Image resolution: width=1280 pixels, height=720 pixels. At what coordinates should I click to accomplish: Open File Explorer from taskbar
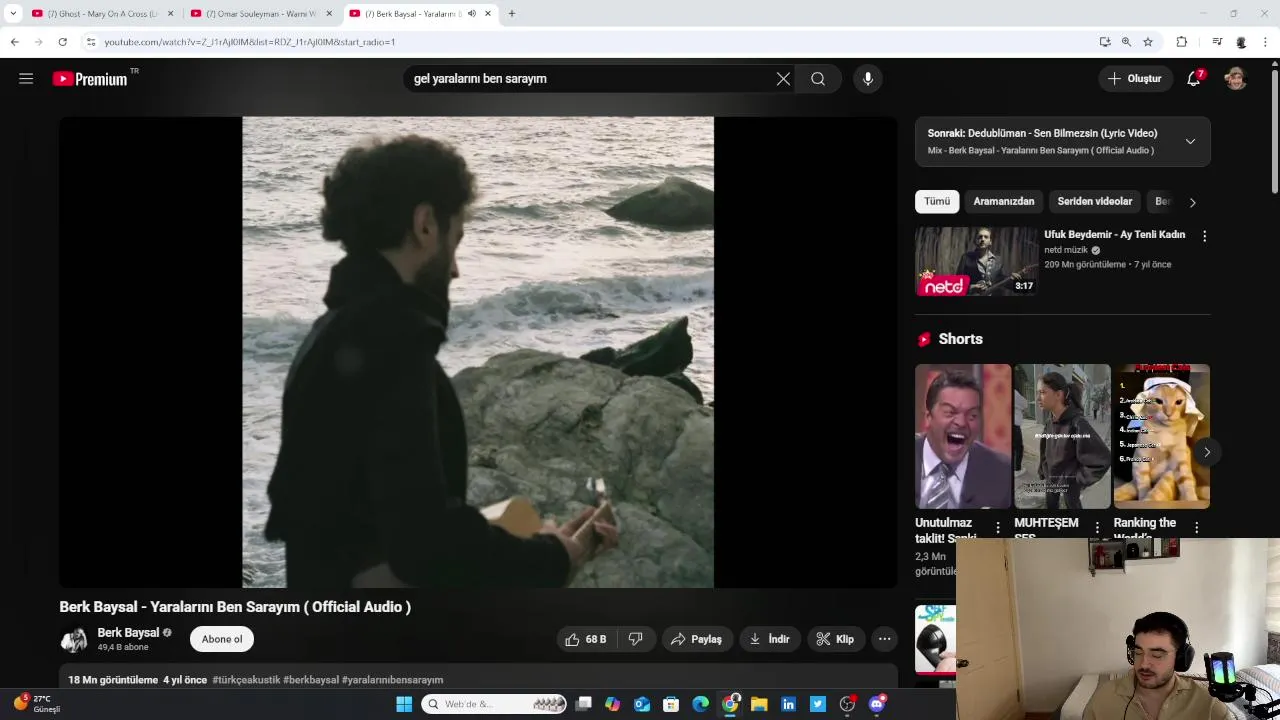[759, 704]
